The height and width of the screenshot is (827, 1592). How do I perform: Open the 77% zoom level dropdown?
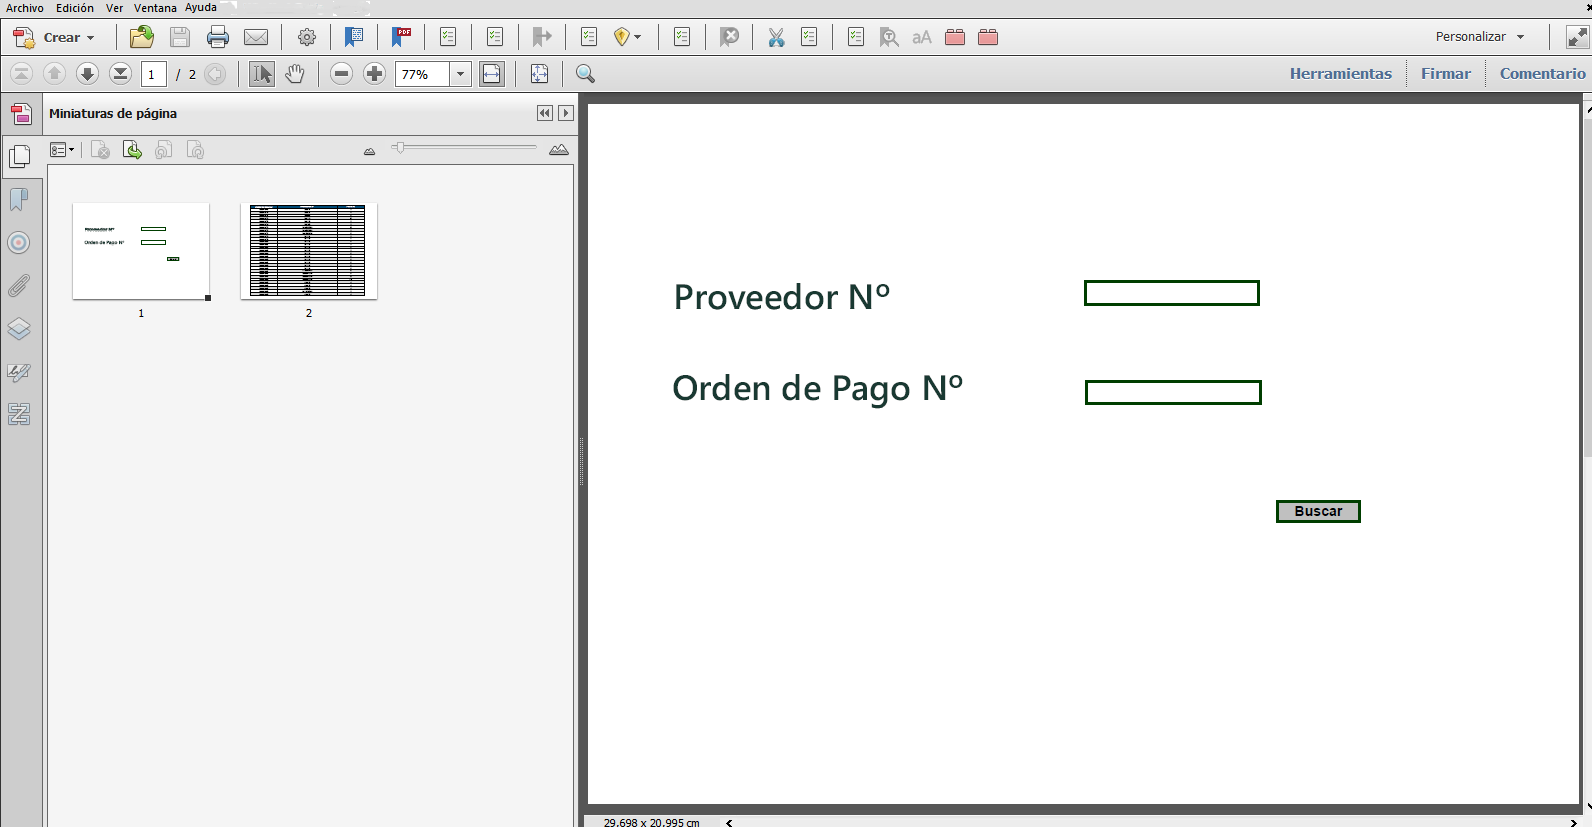click(460, 74)
